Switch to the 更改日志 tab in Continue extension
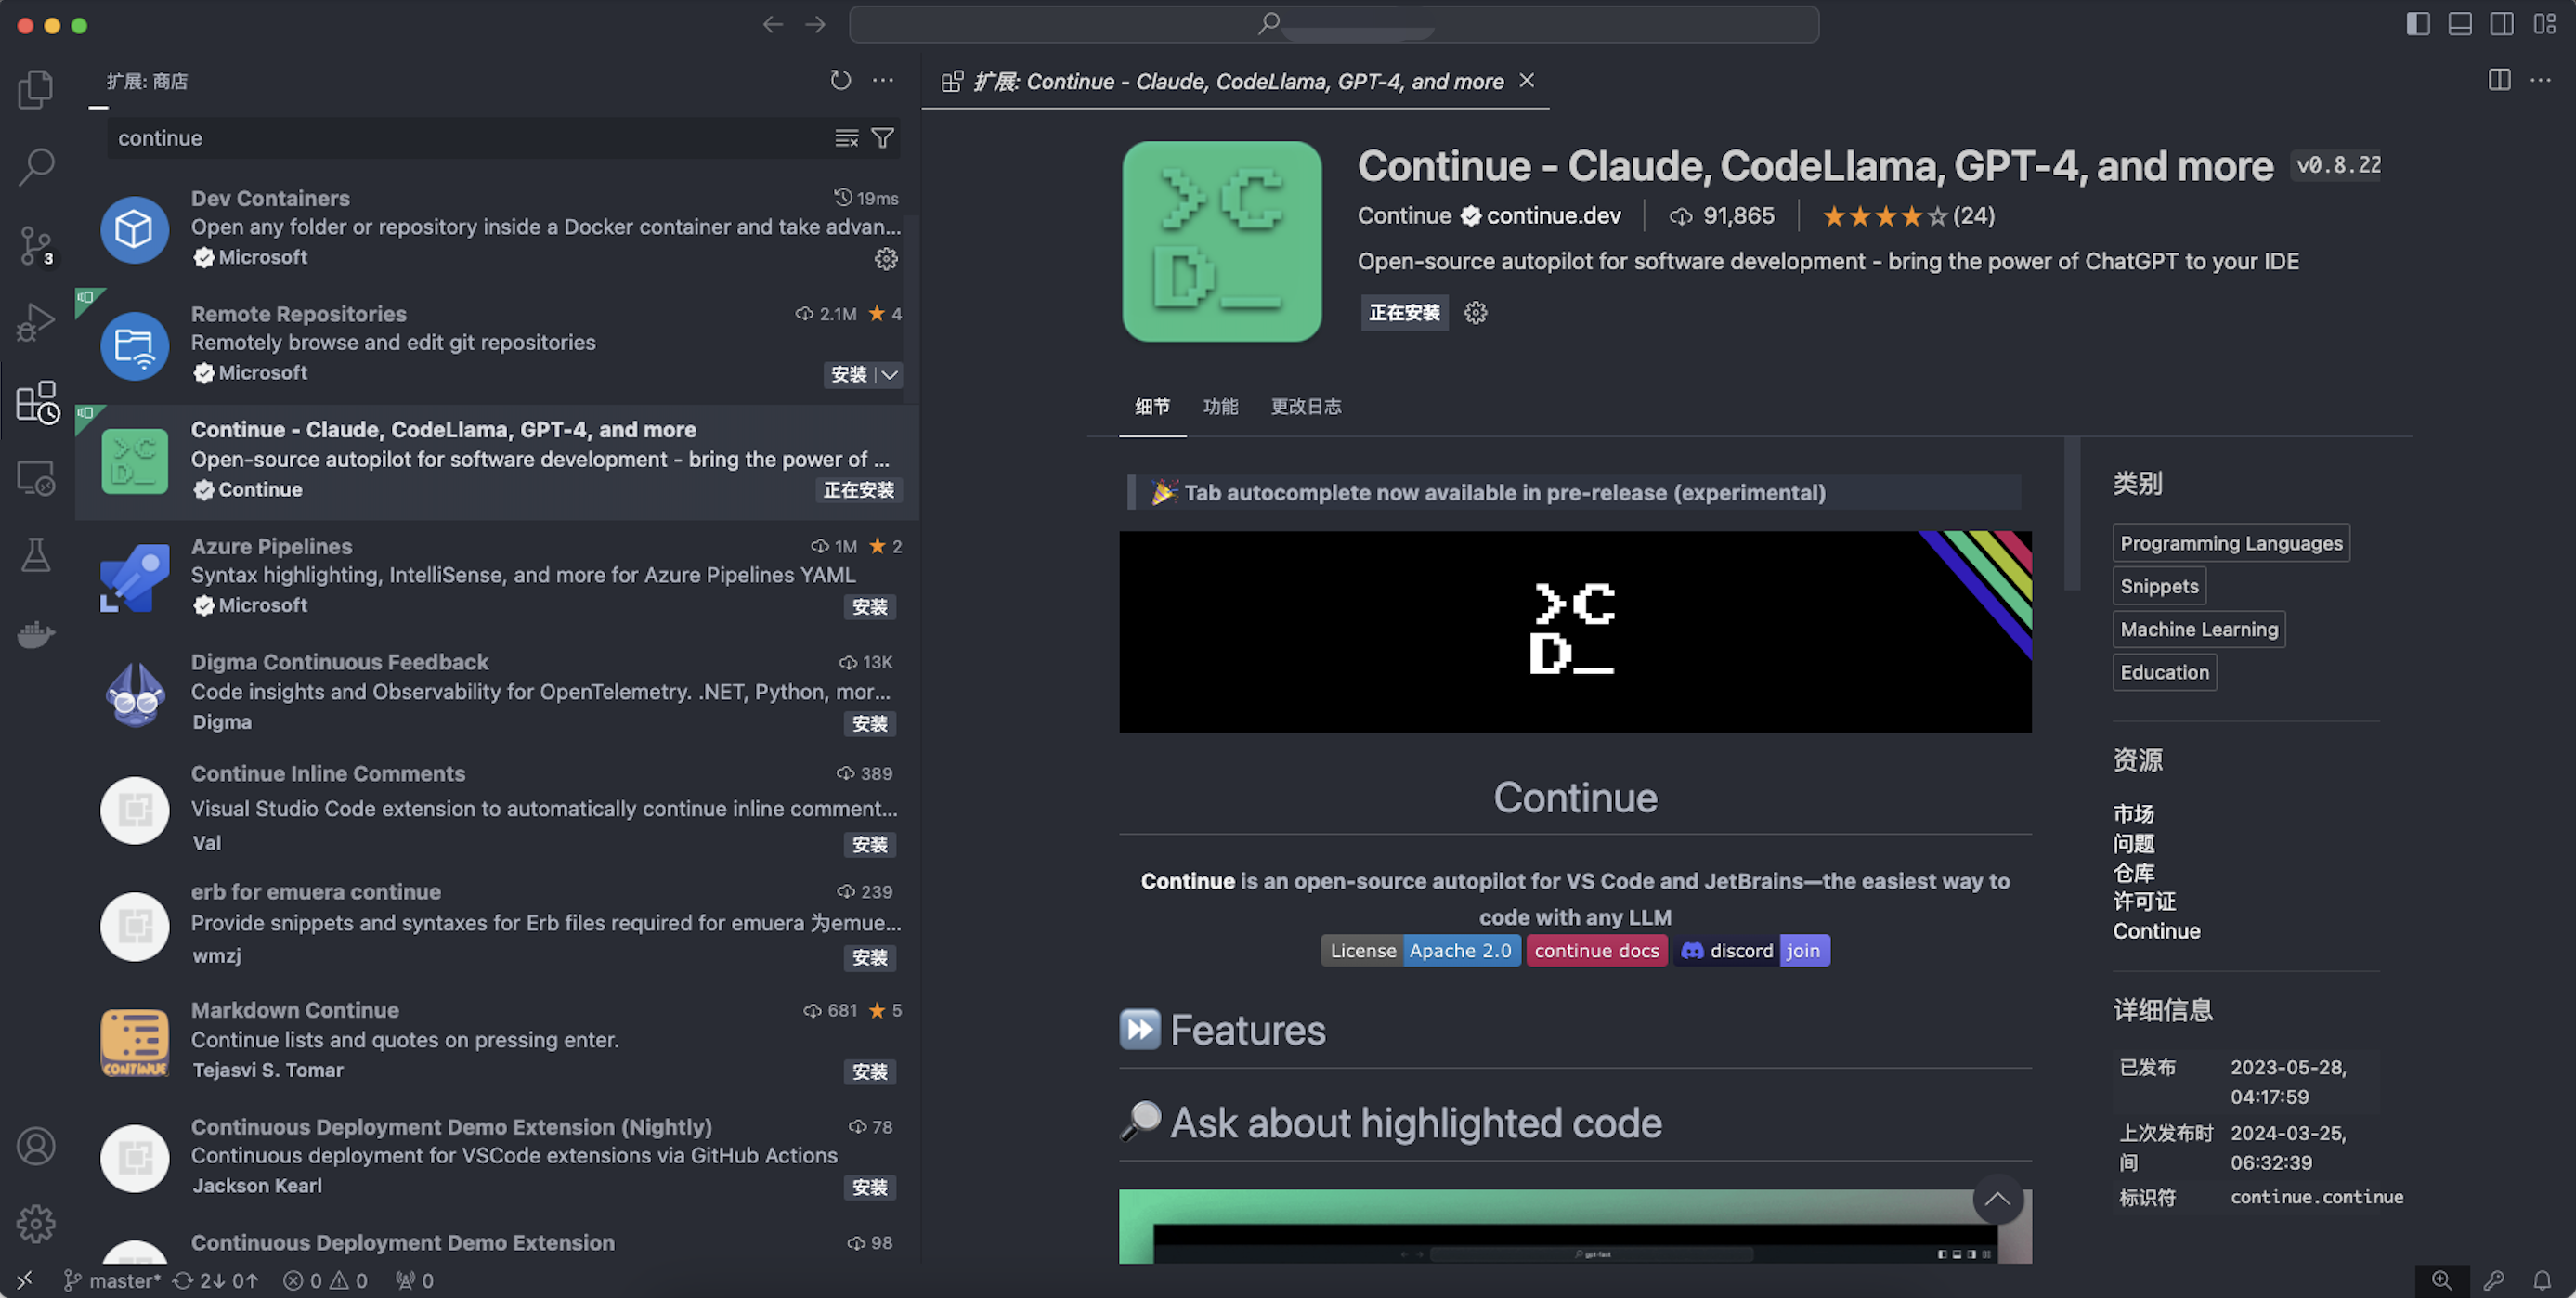 click(1305, 406)
